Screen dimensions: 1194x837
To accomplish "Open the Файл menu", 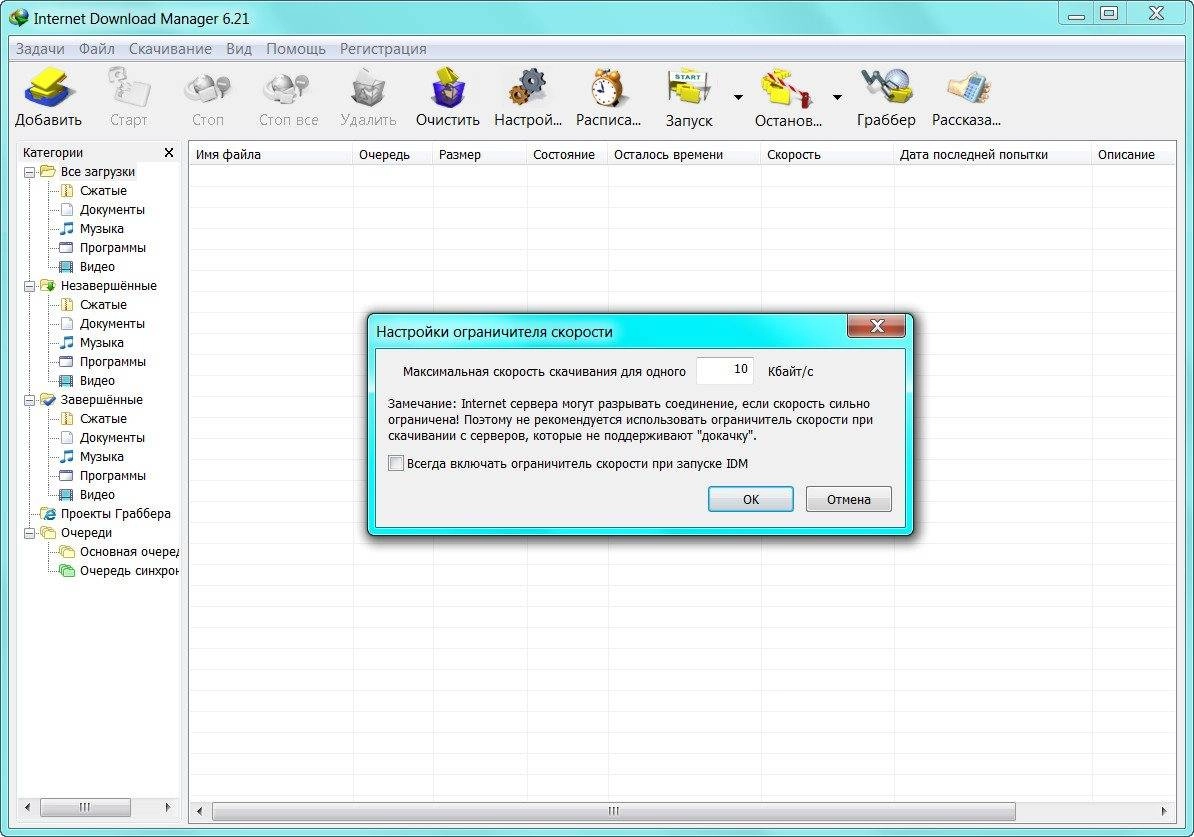I will pos(97,49).
